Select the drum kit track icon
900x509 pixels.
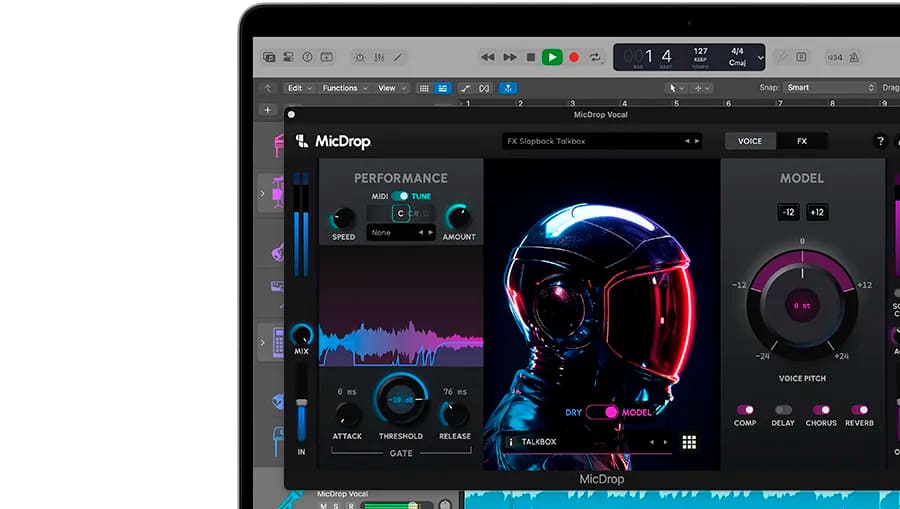coord(278,193)
